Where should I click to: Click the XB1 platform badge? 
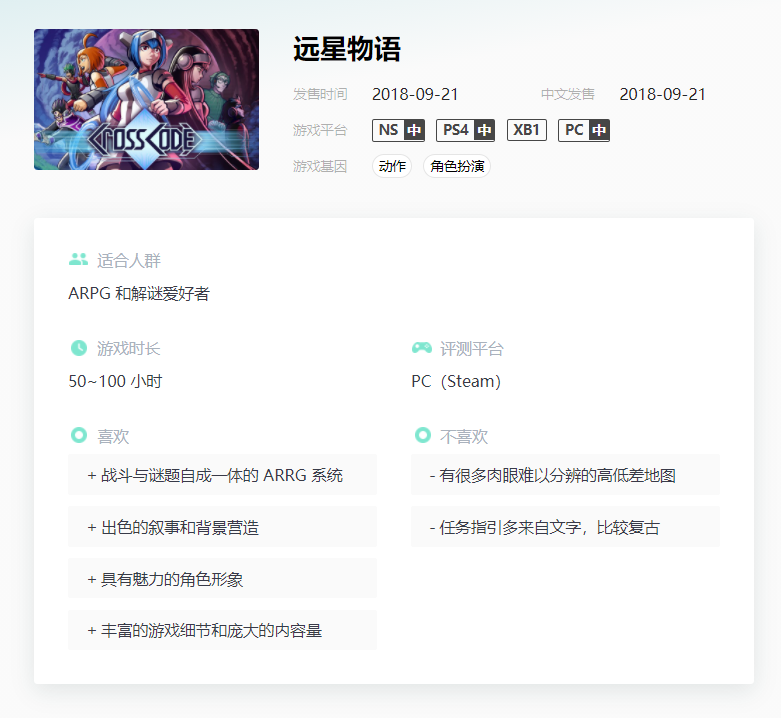click(526, 130)
